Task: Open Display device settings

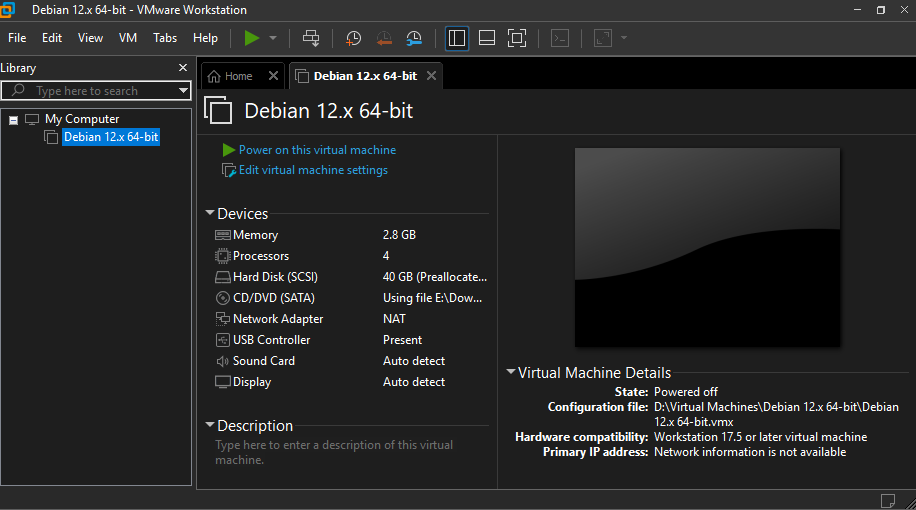Action: click(252, 382)
